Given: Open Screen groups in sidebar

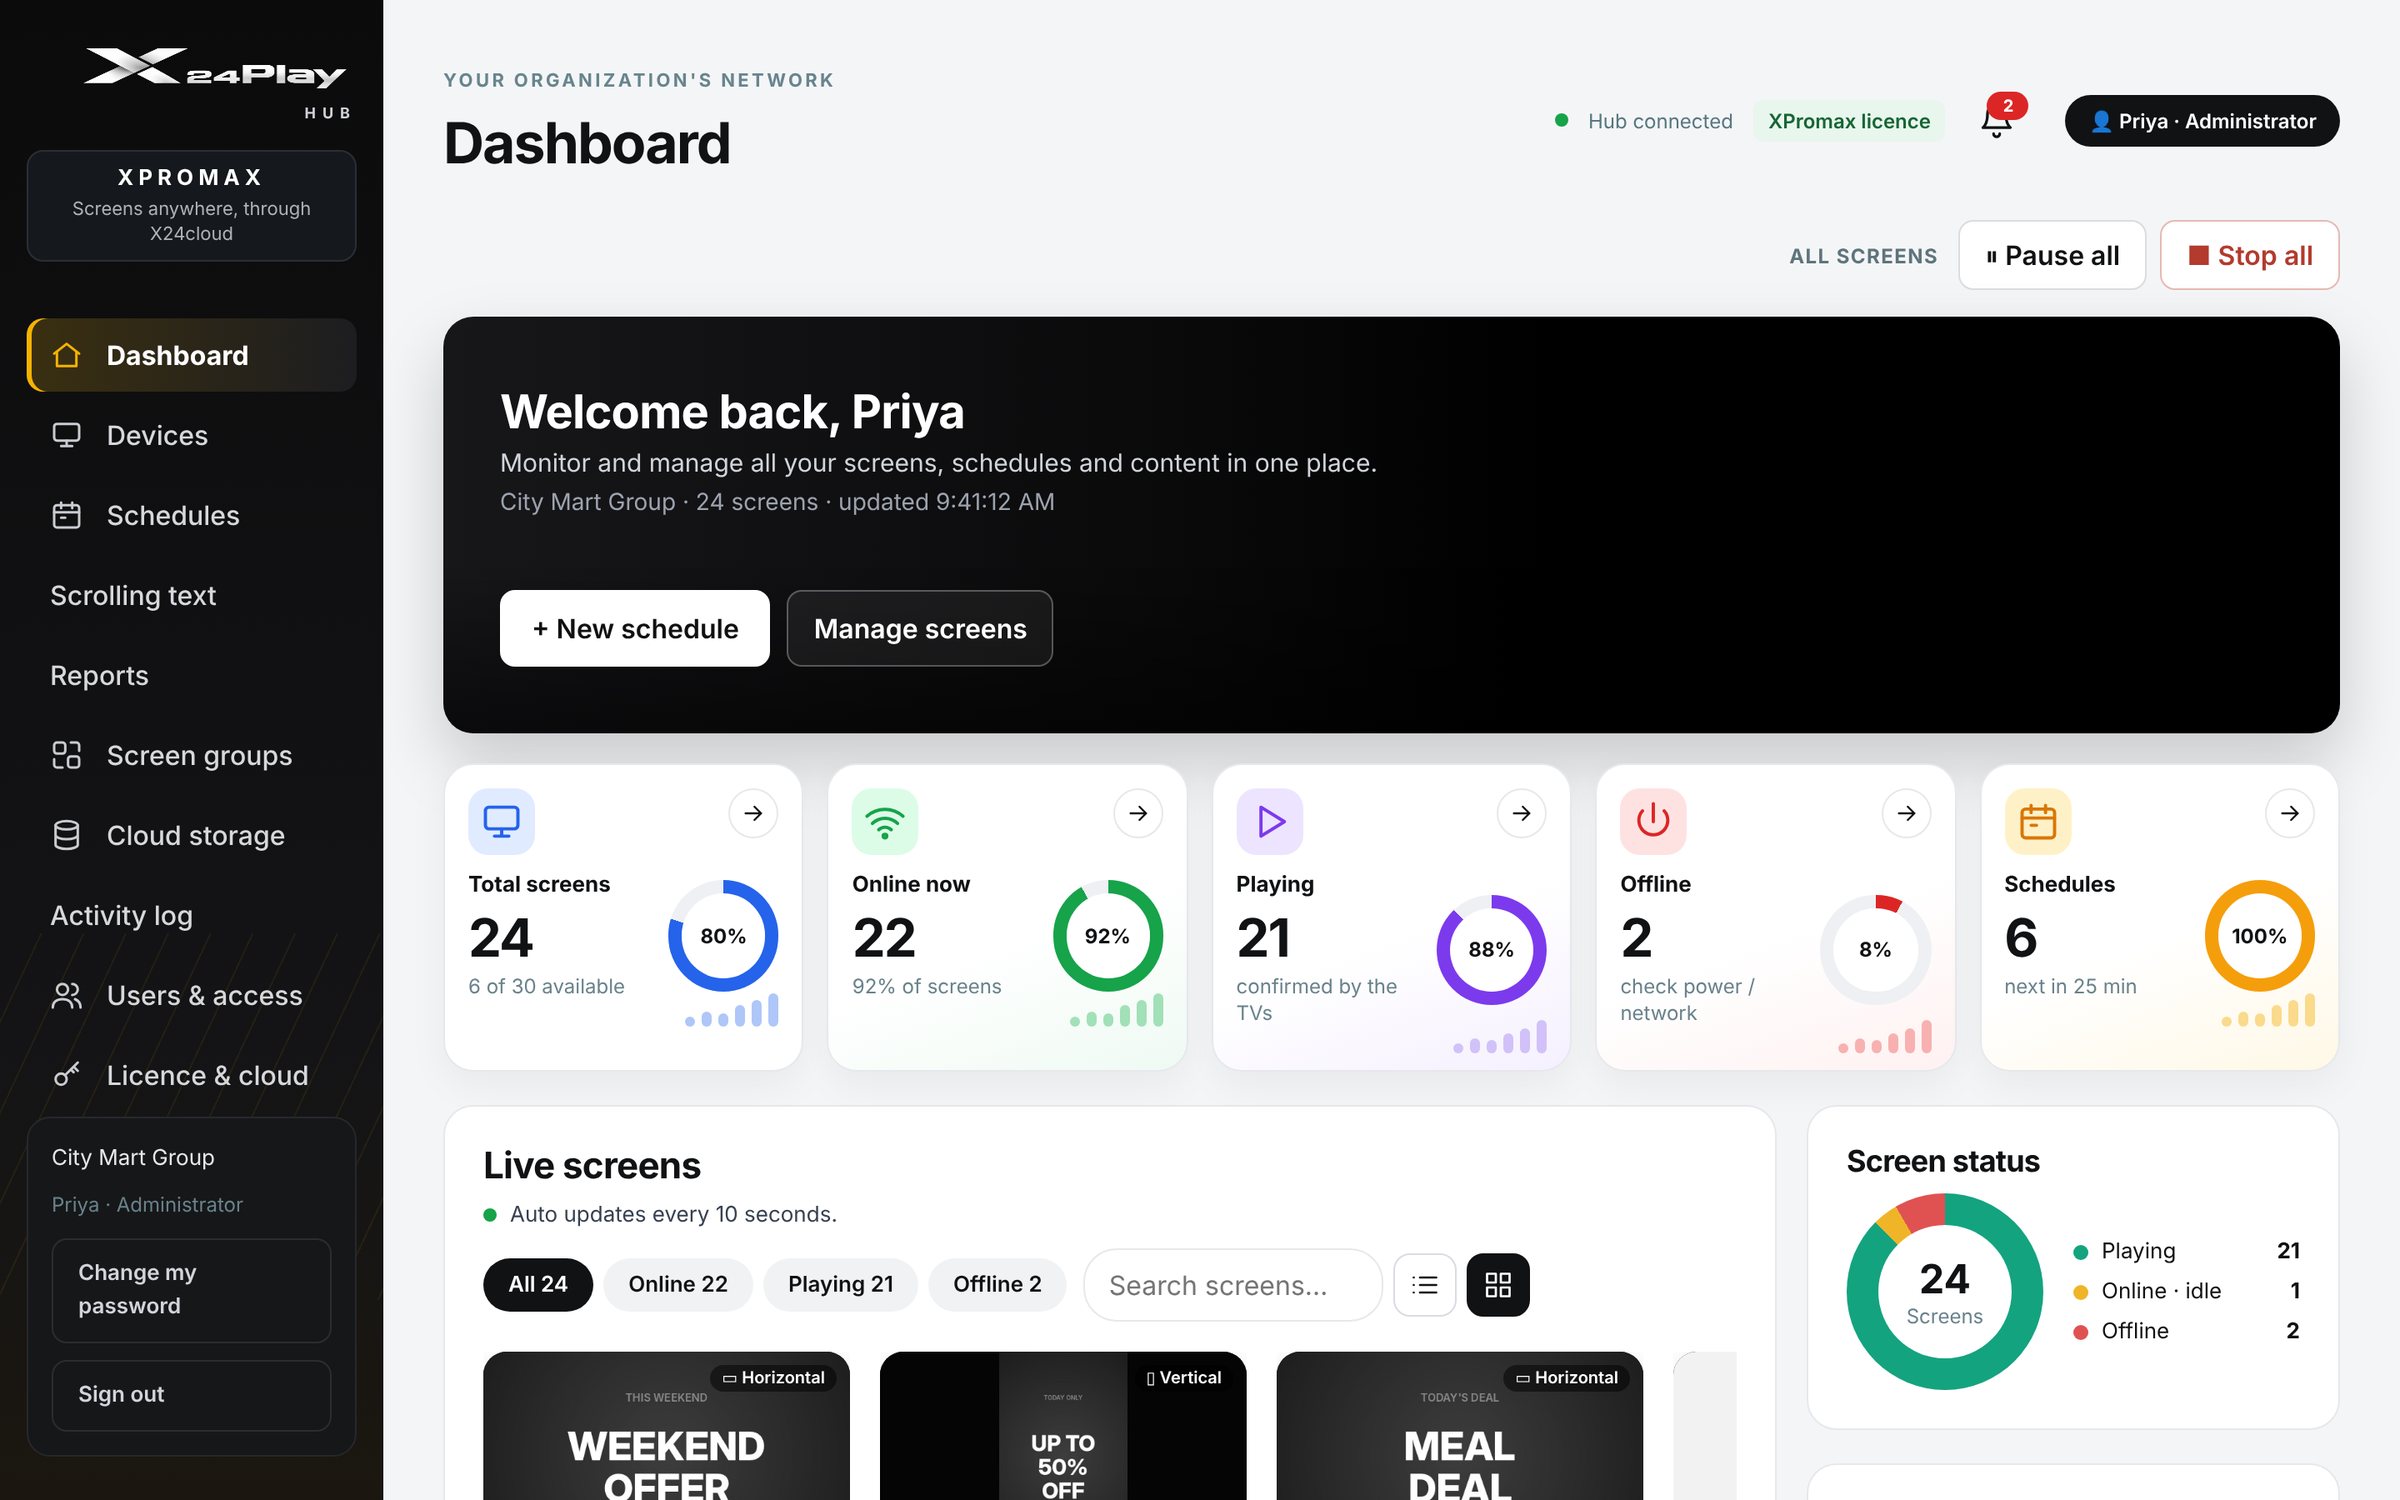Looking at the screenshot, I should pos(192,755).
